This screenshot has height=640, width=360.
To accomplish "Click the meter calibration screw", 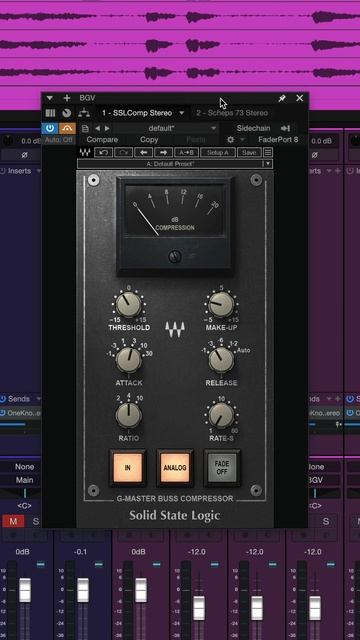I will click(x=175, y=257).
